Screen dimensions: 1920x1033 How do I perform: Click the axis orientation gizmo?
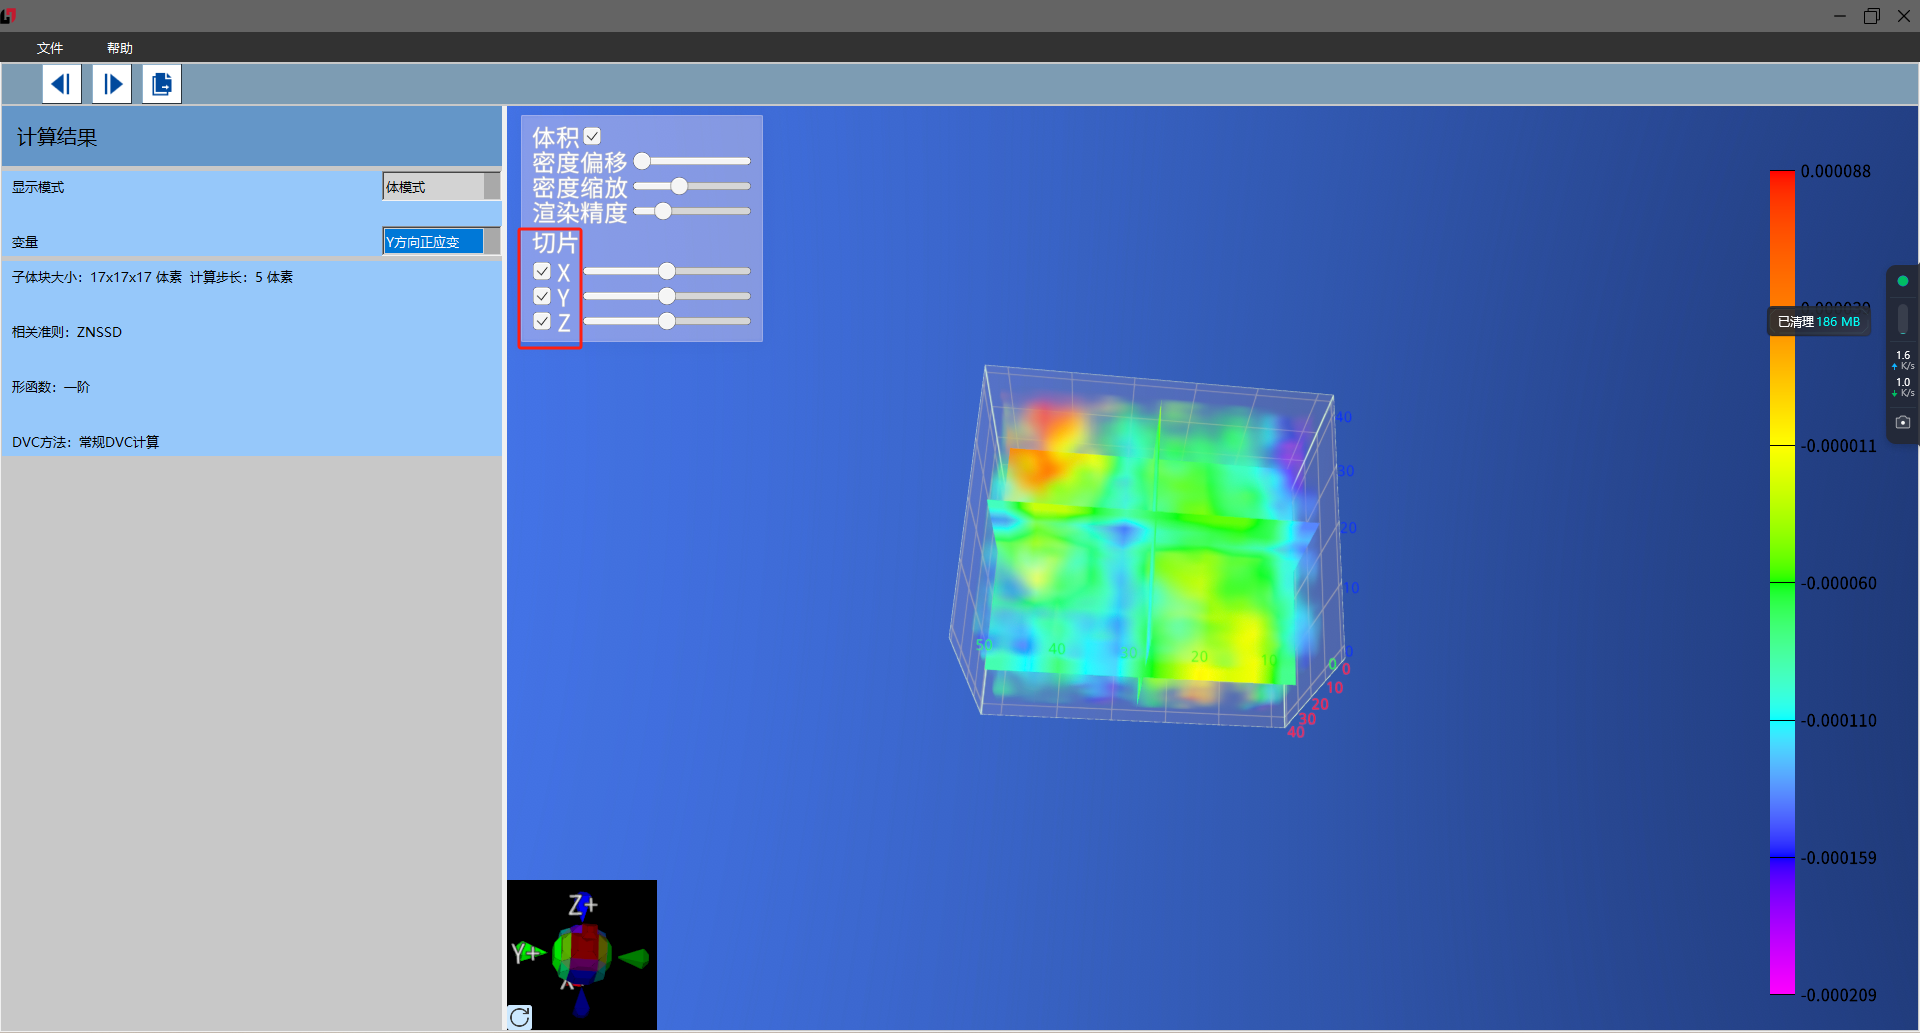[x=582, y=953]
